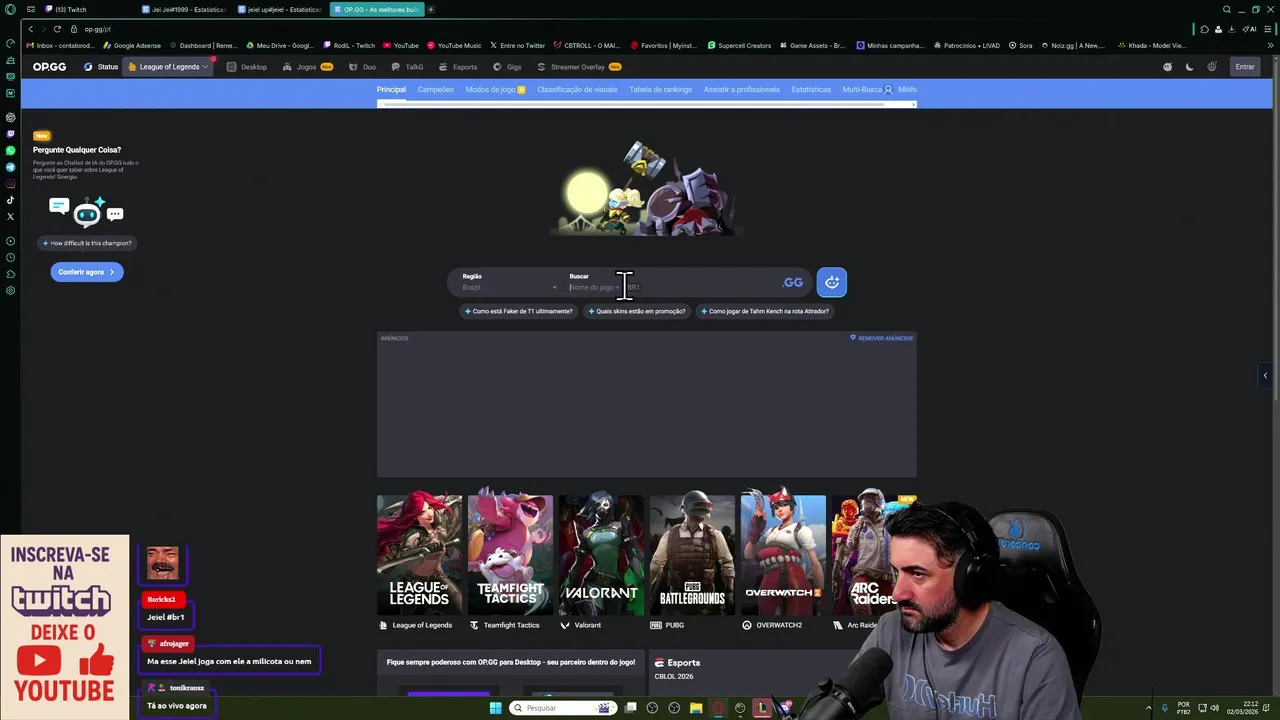Click the Entrar login button
The width and height of the screenshot is (1280, 720).
1245,67
